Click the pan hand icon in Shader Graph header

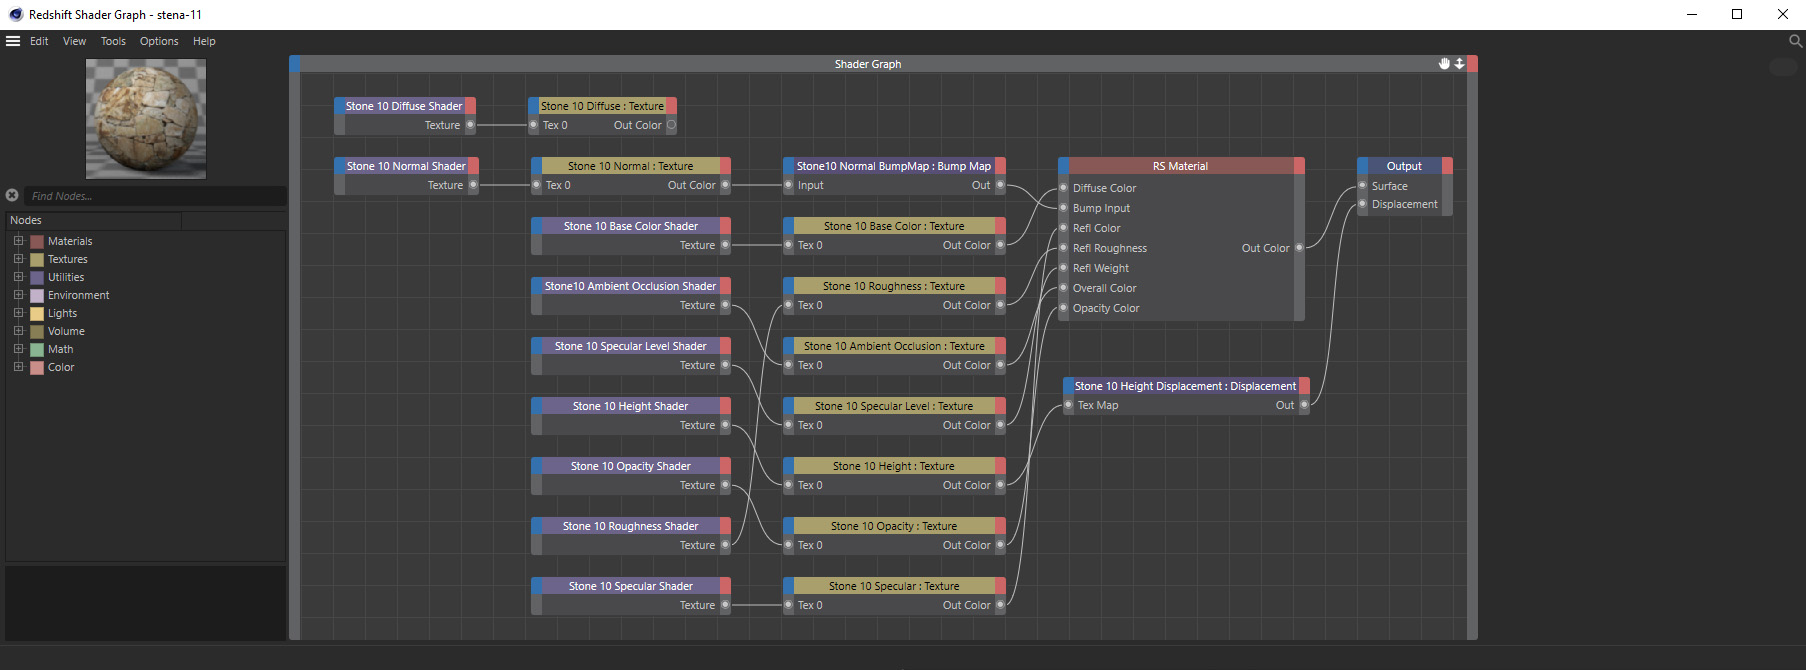[x=1444, y=64]
